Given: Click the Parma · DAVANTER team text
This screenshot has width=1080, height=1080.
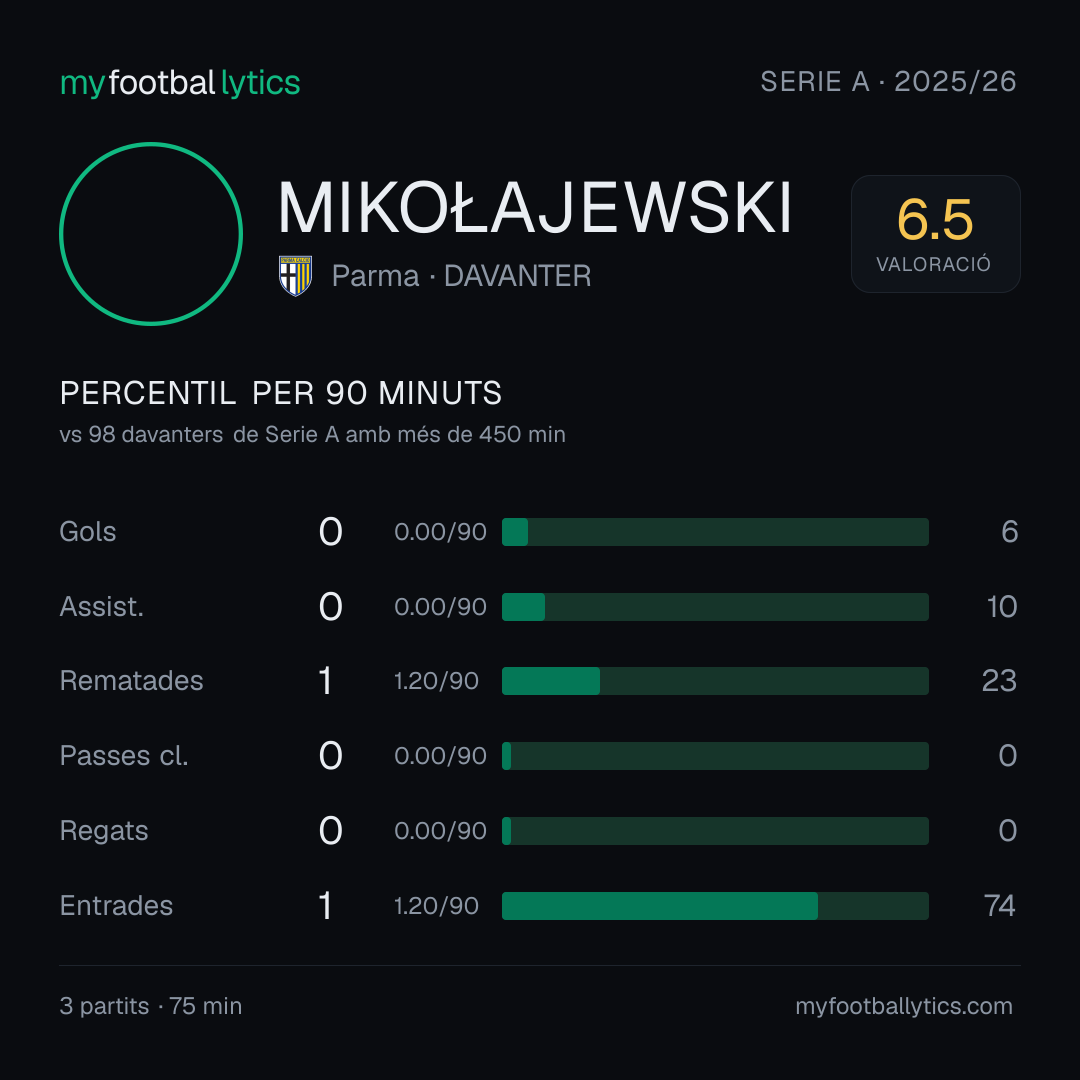Looking at the screenshot, I should pyautogui.click(x=461, y=276).
